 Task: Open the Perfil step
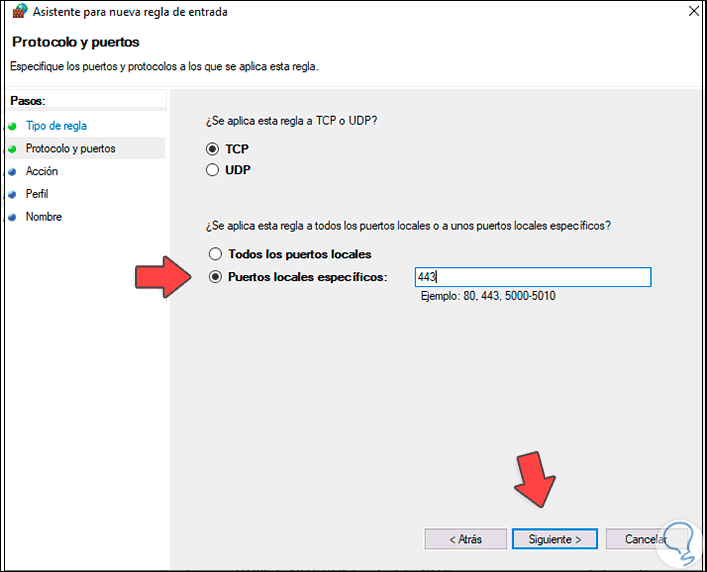[x=37, y=194]
